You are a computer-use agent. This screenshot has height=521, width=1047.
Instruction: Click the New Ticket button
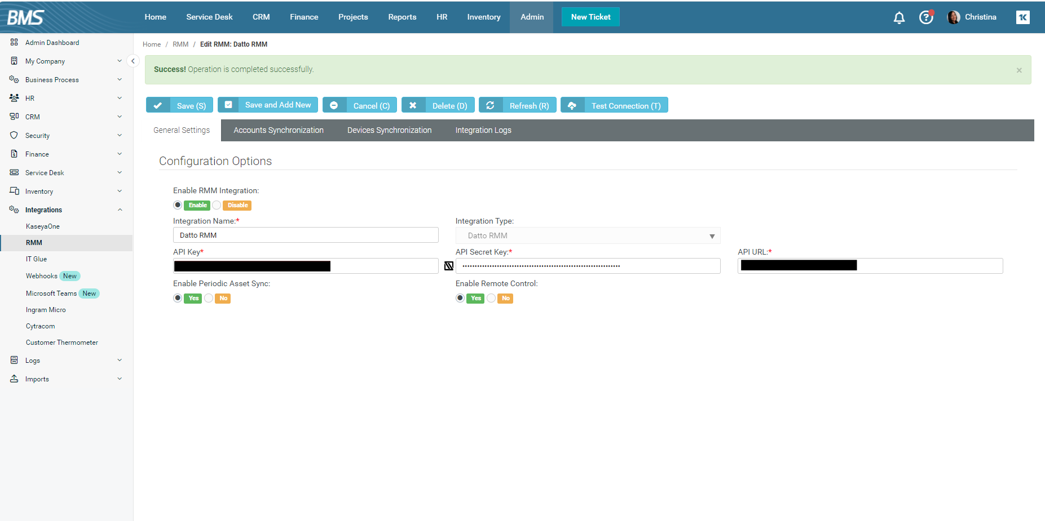tap(590, 17)
